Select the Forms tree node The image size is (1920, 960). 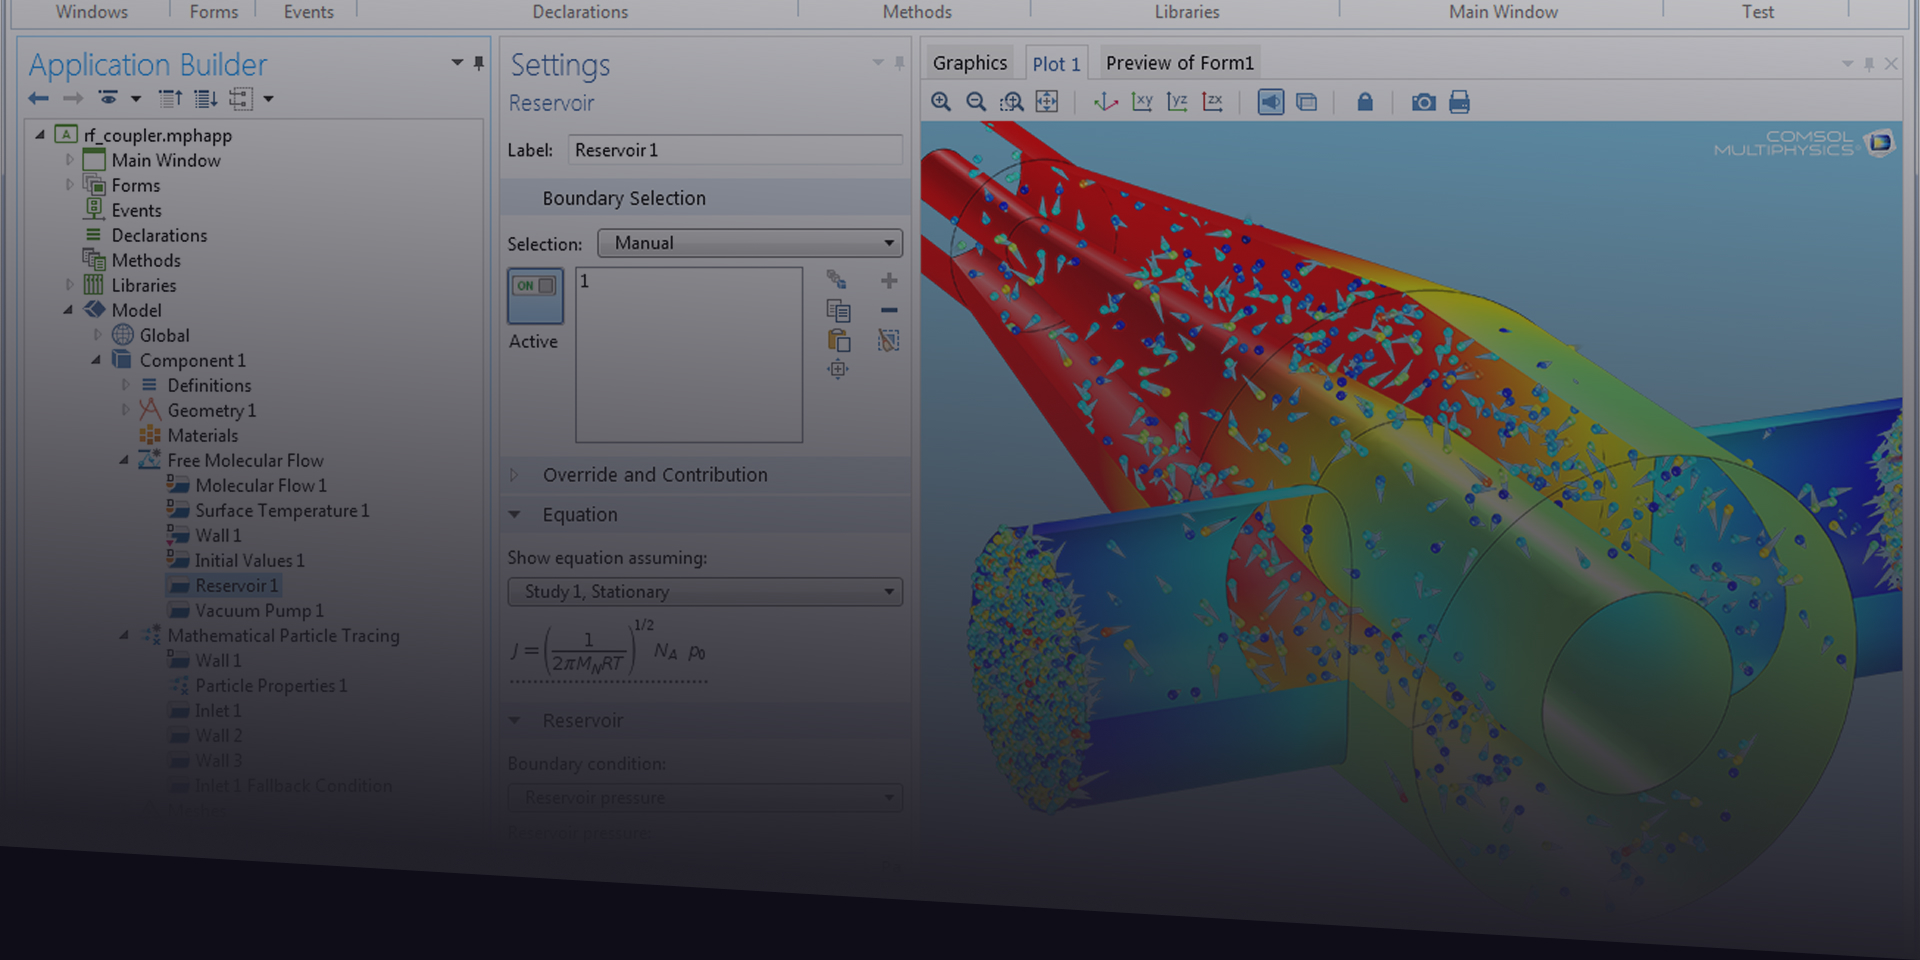135,185
